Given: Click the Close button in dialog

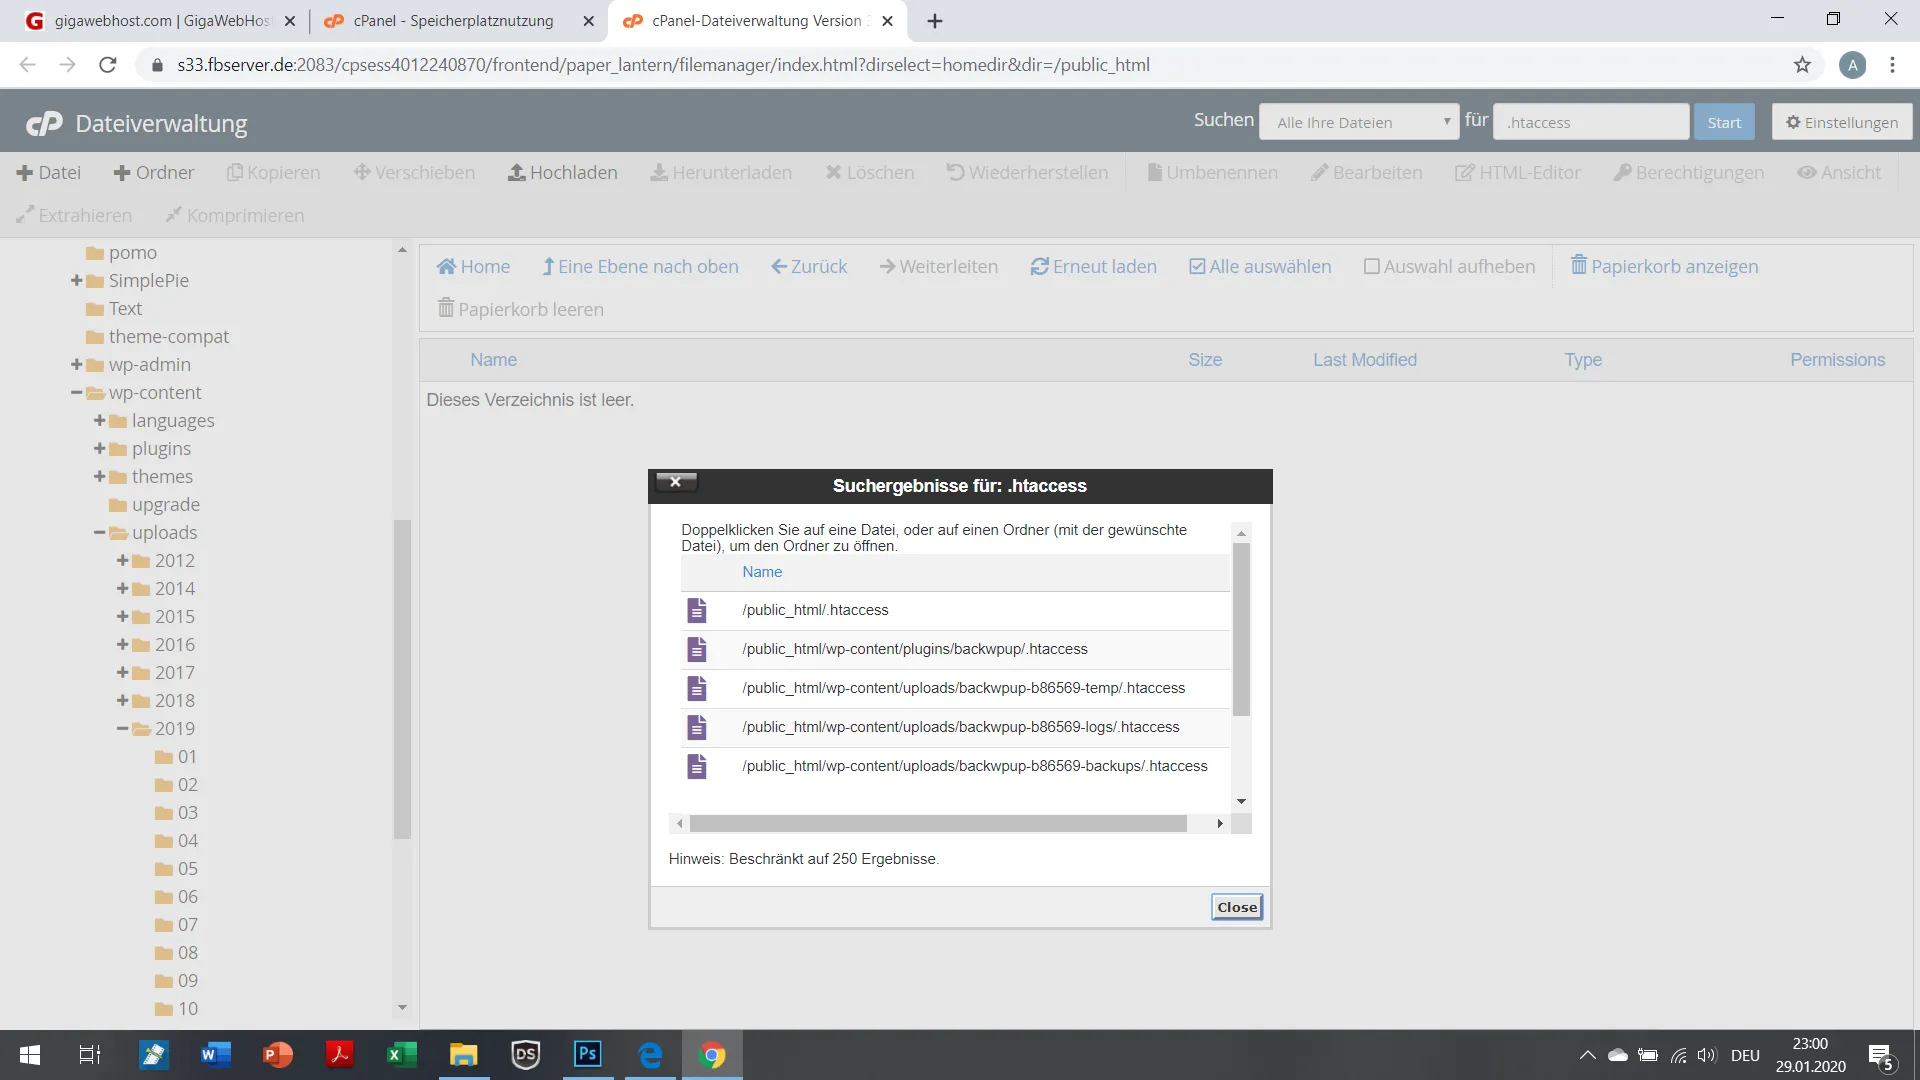Looking at the screenshot, I should pos(1237,907).
